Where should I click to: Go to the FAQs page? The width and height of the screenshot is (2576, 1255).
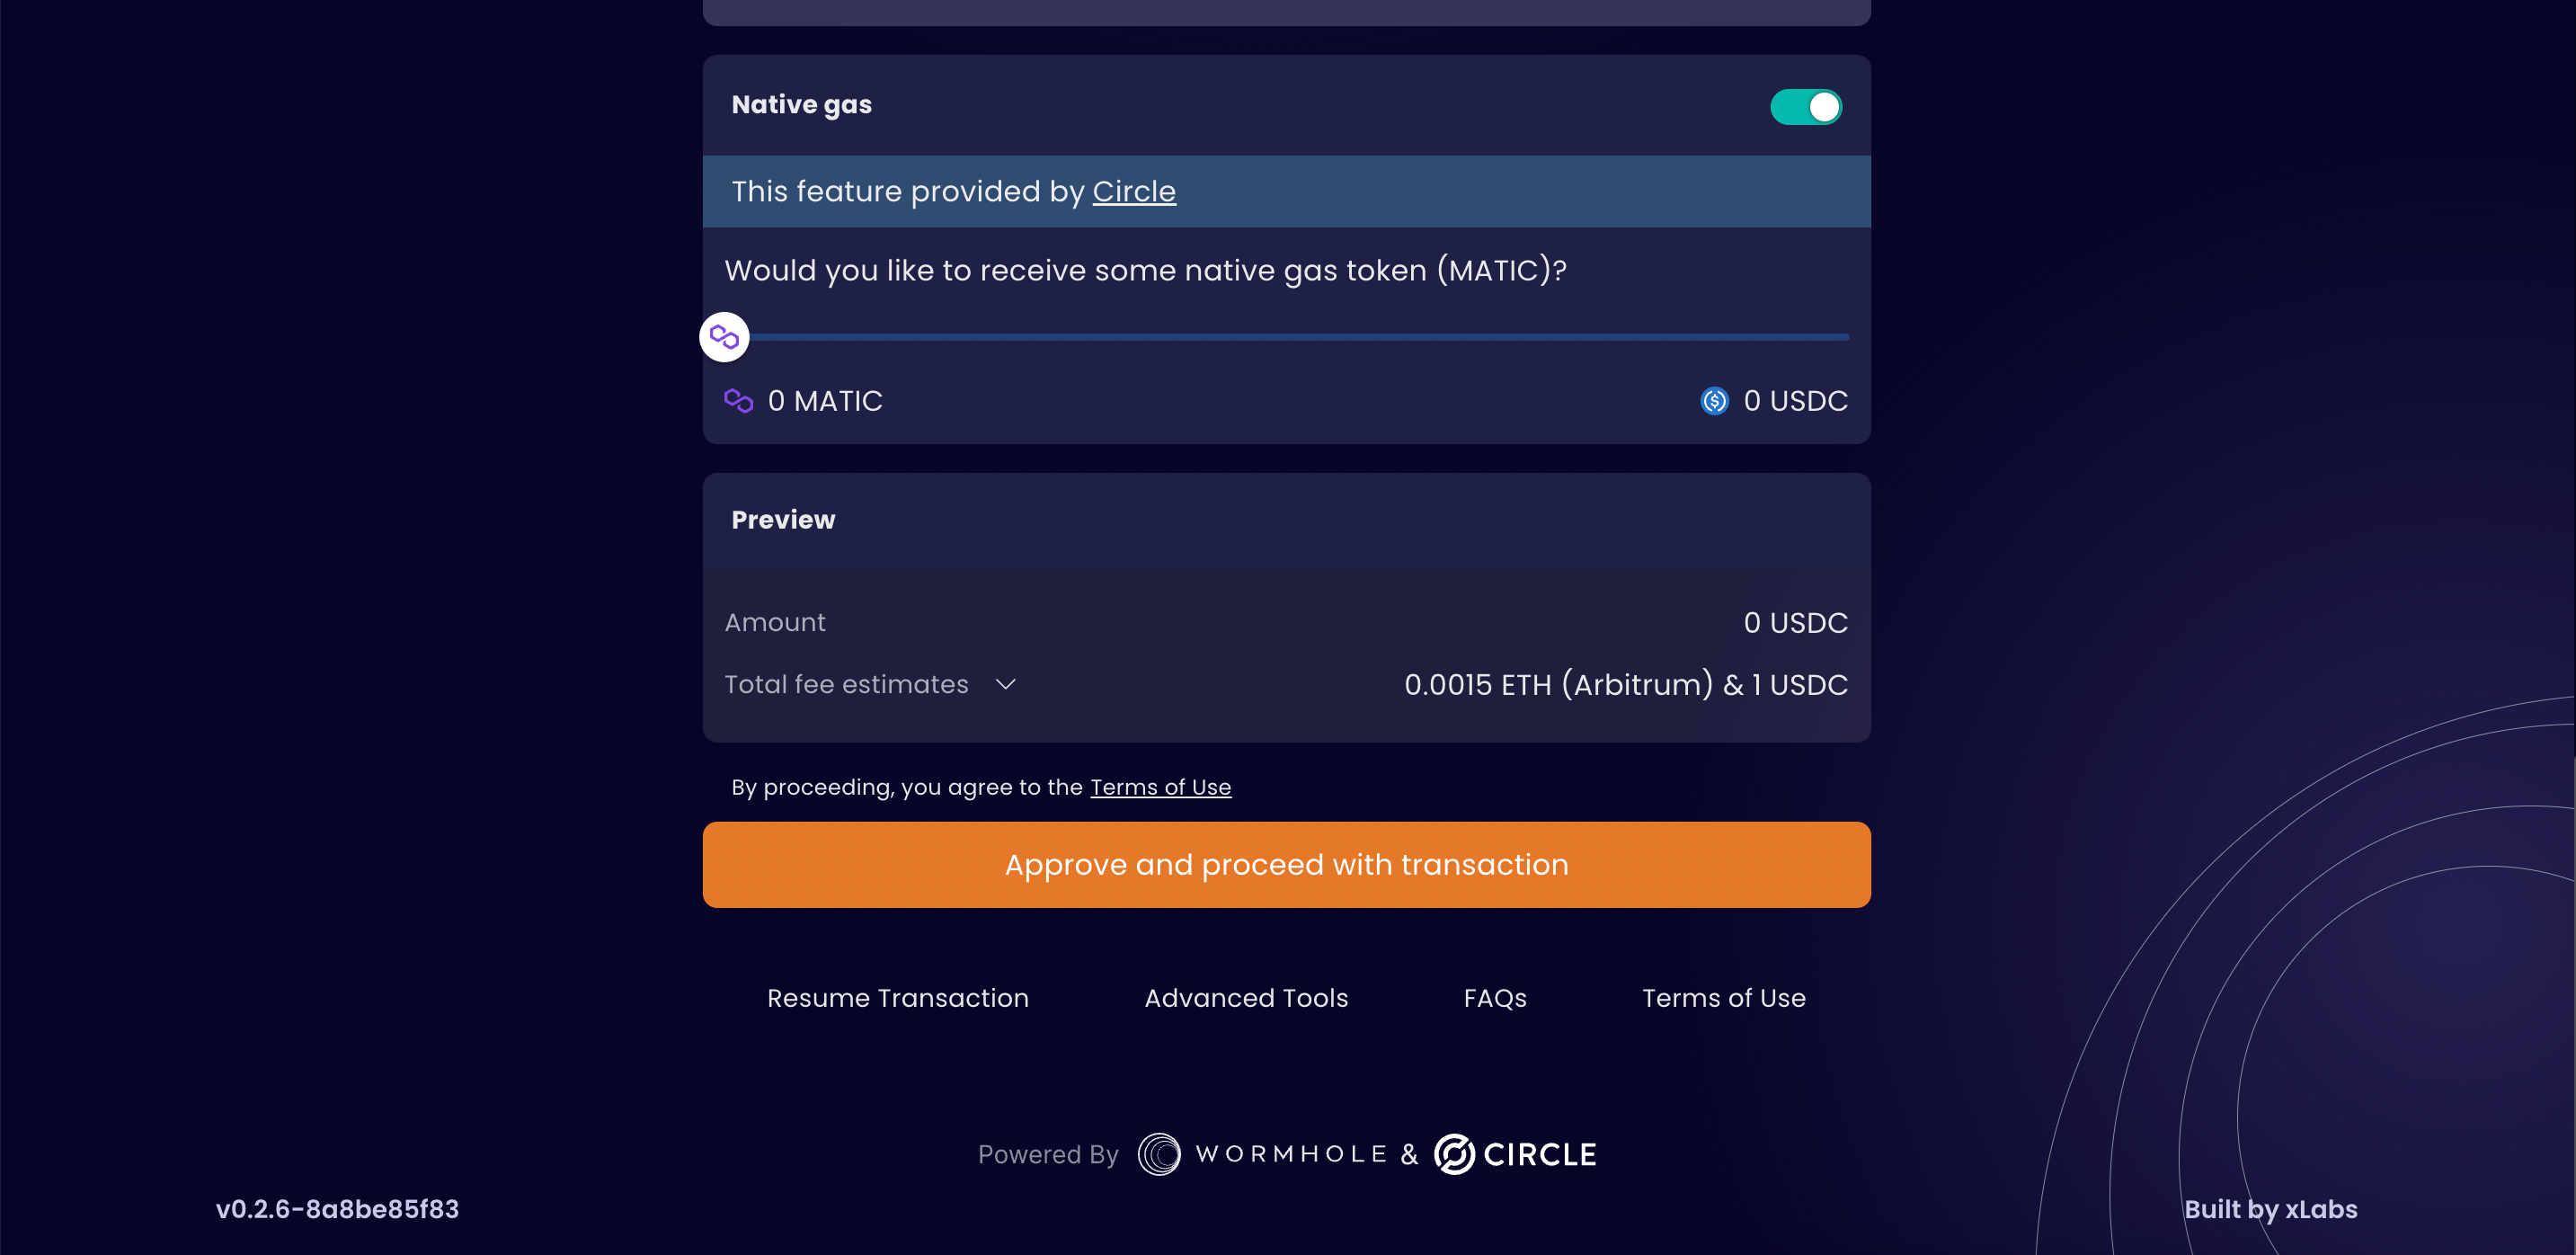tap(1495, 998)
